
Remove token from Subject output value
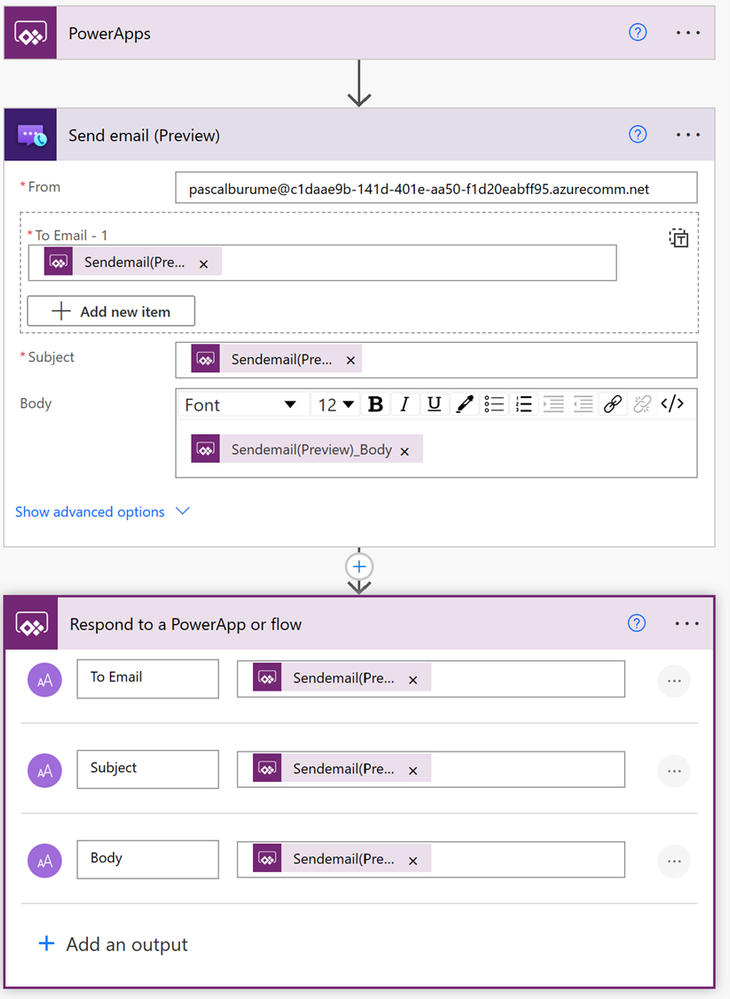tap(413, 771)
